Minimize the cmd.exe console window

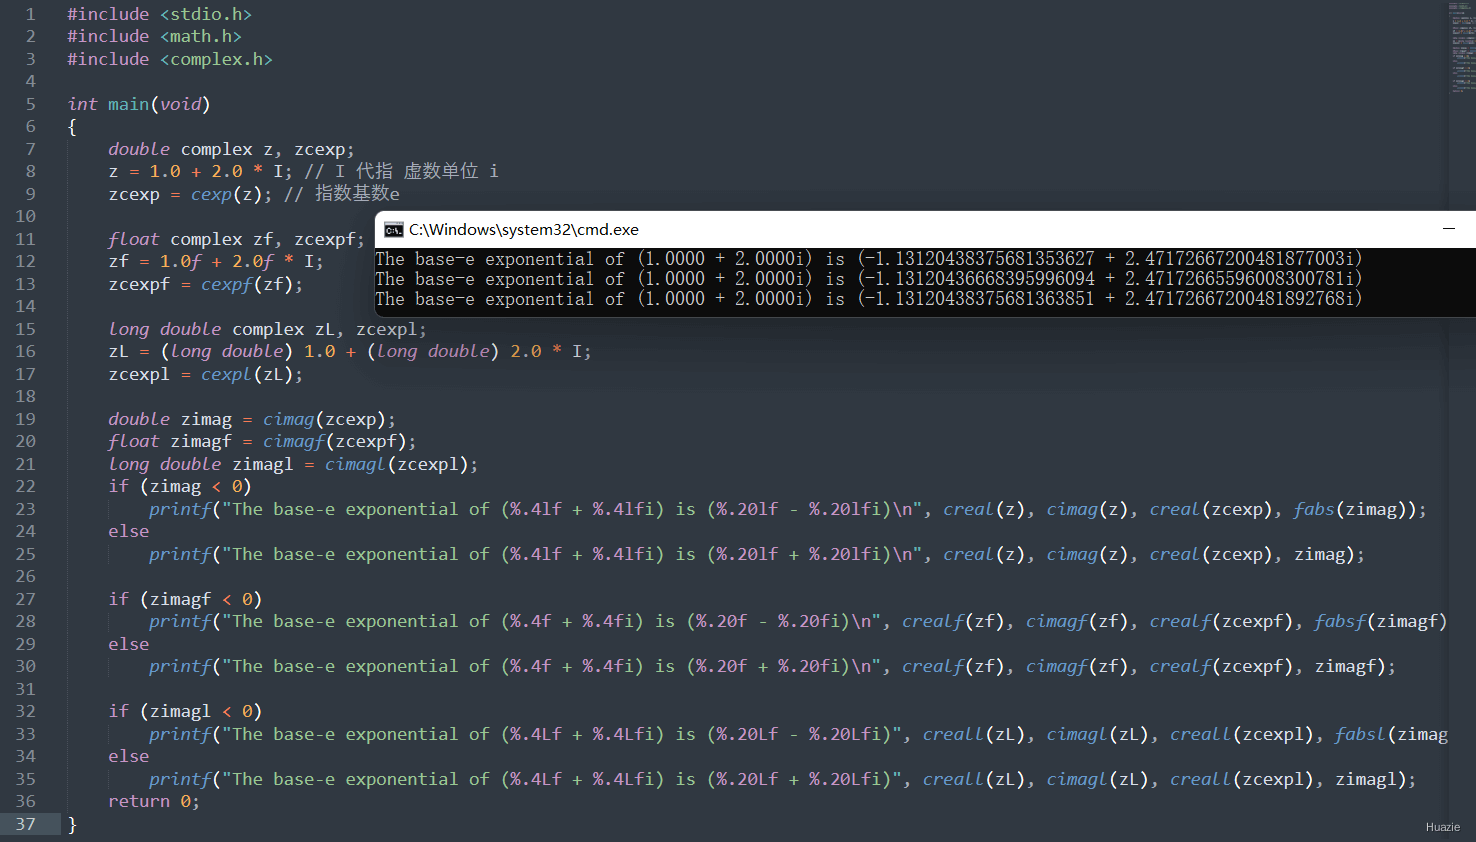(1448, 229)
